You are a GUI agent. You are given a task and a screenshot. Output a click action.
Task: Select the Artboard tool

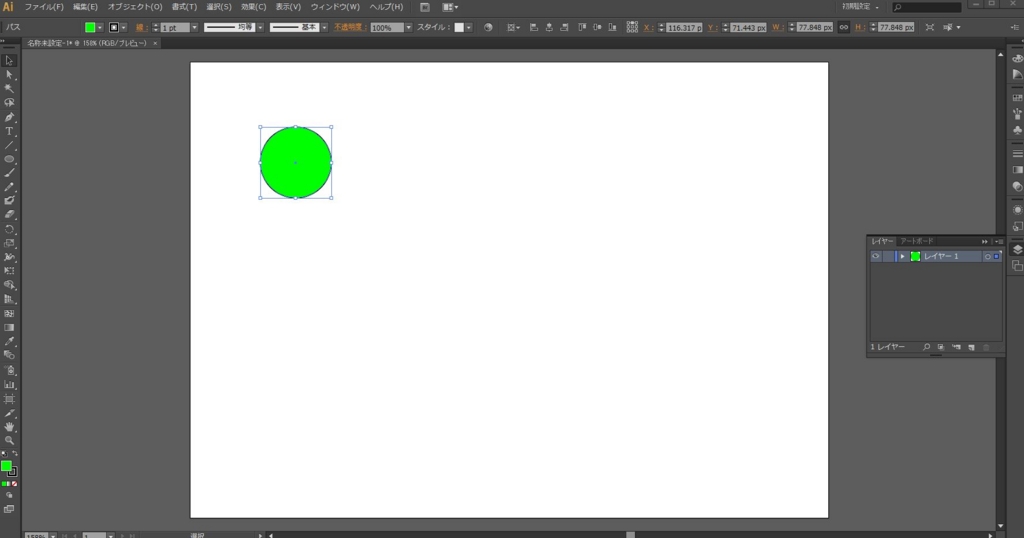(9, 398)
